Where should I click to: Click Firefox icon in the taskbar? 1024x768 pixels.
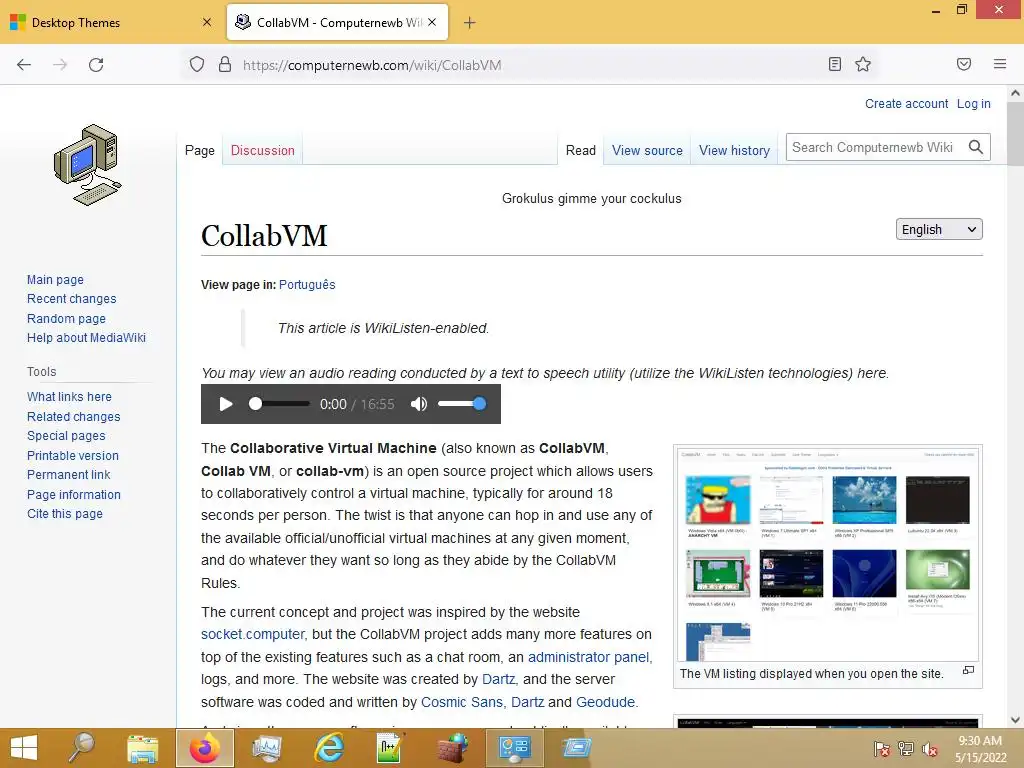(x=204, y=748)
